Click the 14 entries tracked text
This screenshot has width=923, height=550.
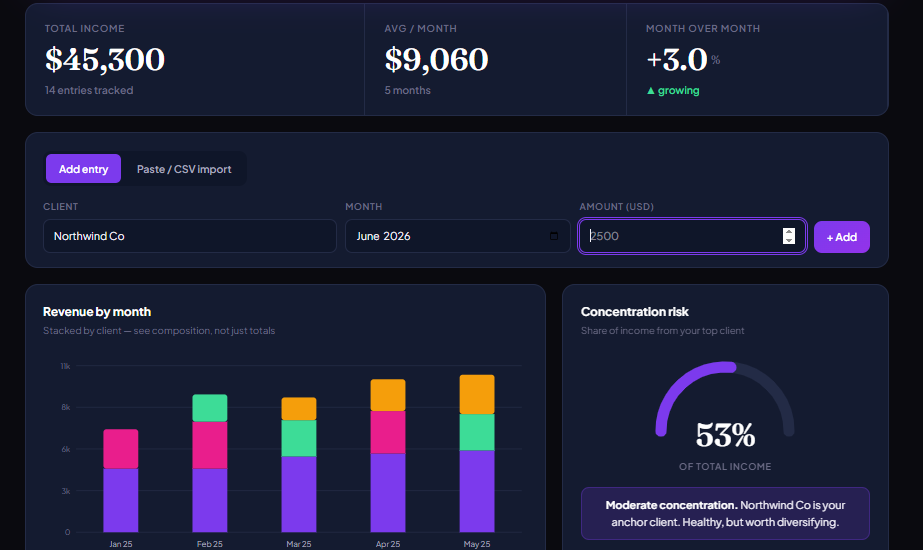89,91
